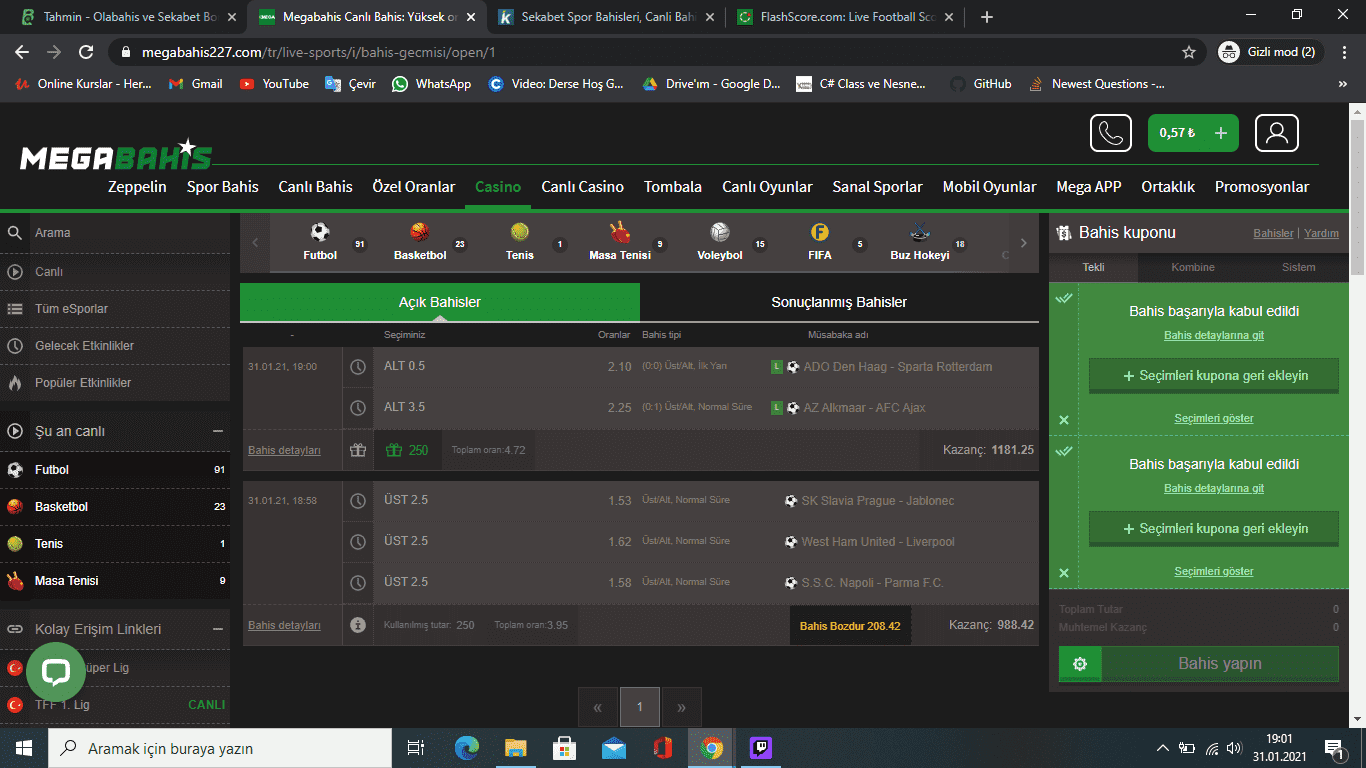Open Canlı Bahis in main navigation
The width and height of the screenshot is (1366, 768).
(315, 187)
